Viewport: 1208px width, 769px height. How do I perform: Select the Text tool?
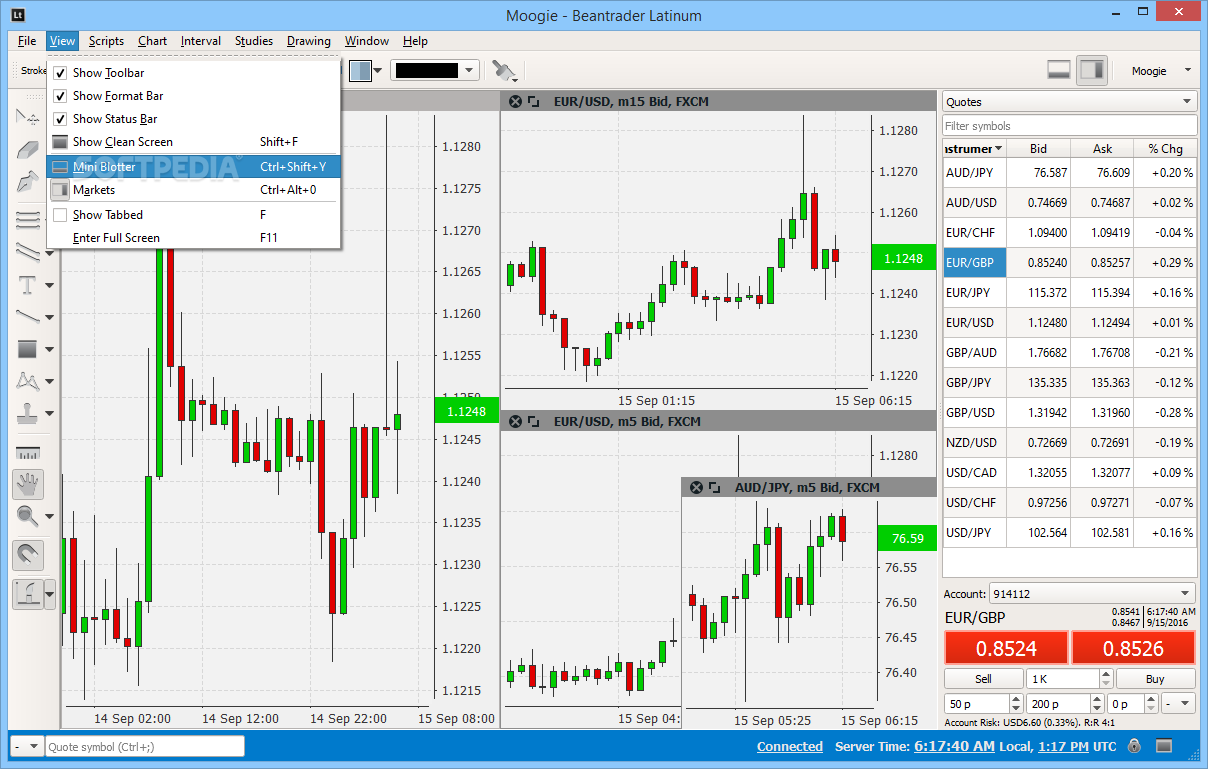[27, 285]
